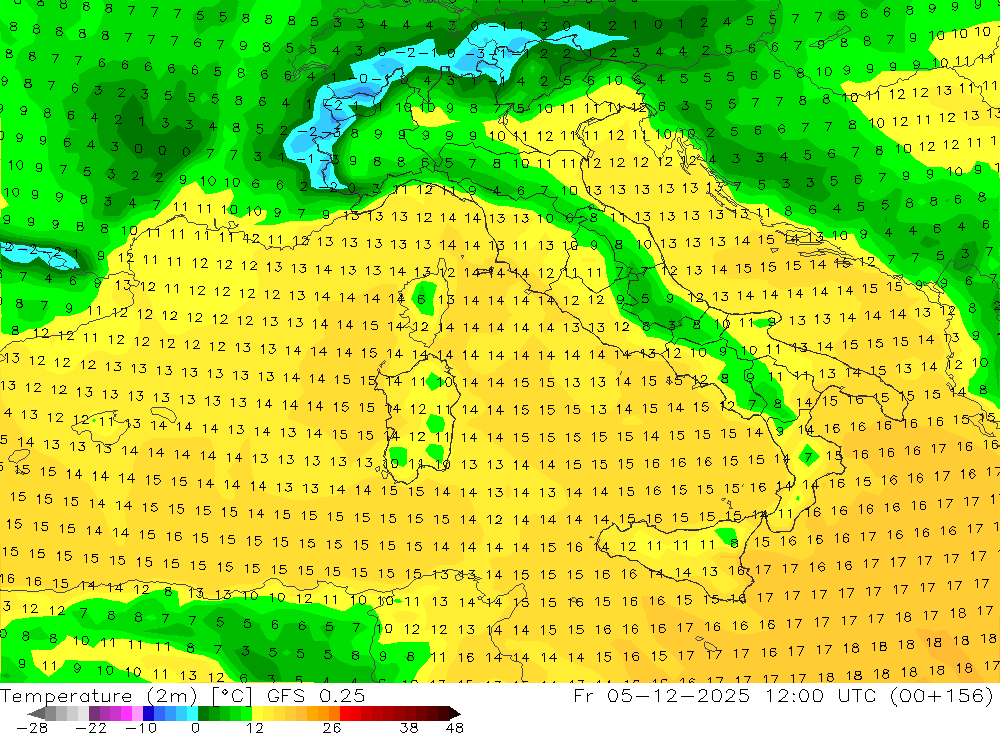1000x733 pixels.
Task: Click the "Temperature (2m)" map title
Action: click(x=98, y=696)
